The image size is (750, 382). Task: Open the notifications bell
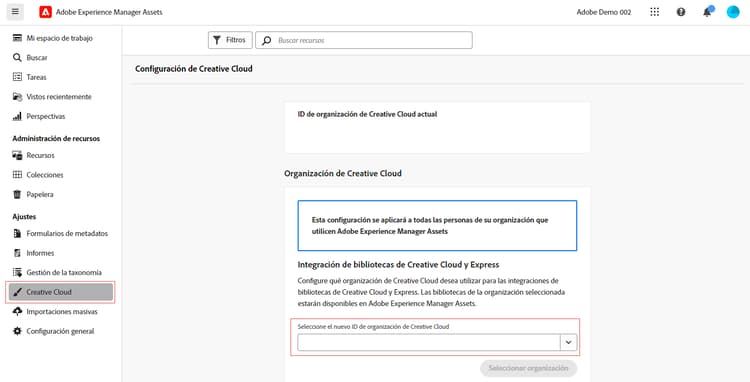[x=707, y=12]
